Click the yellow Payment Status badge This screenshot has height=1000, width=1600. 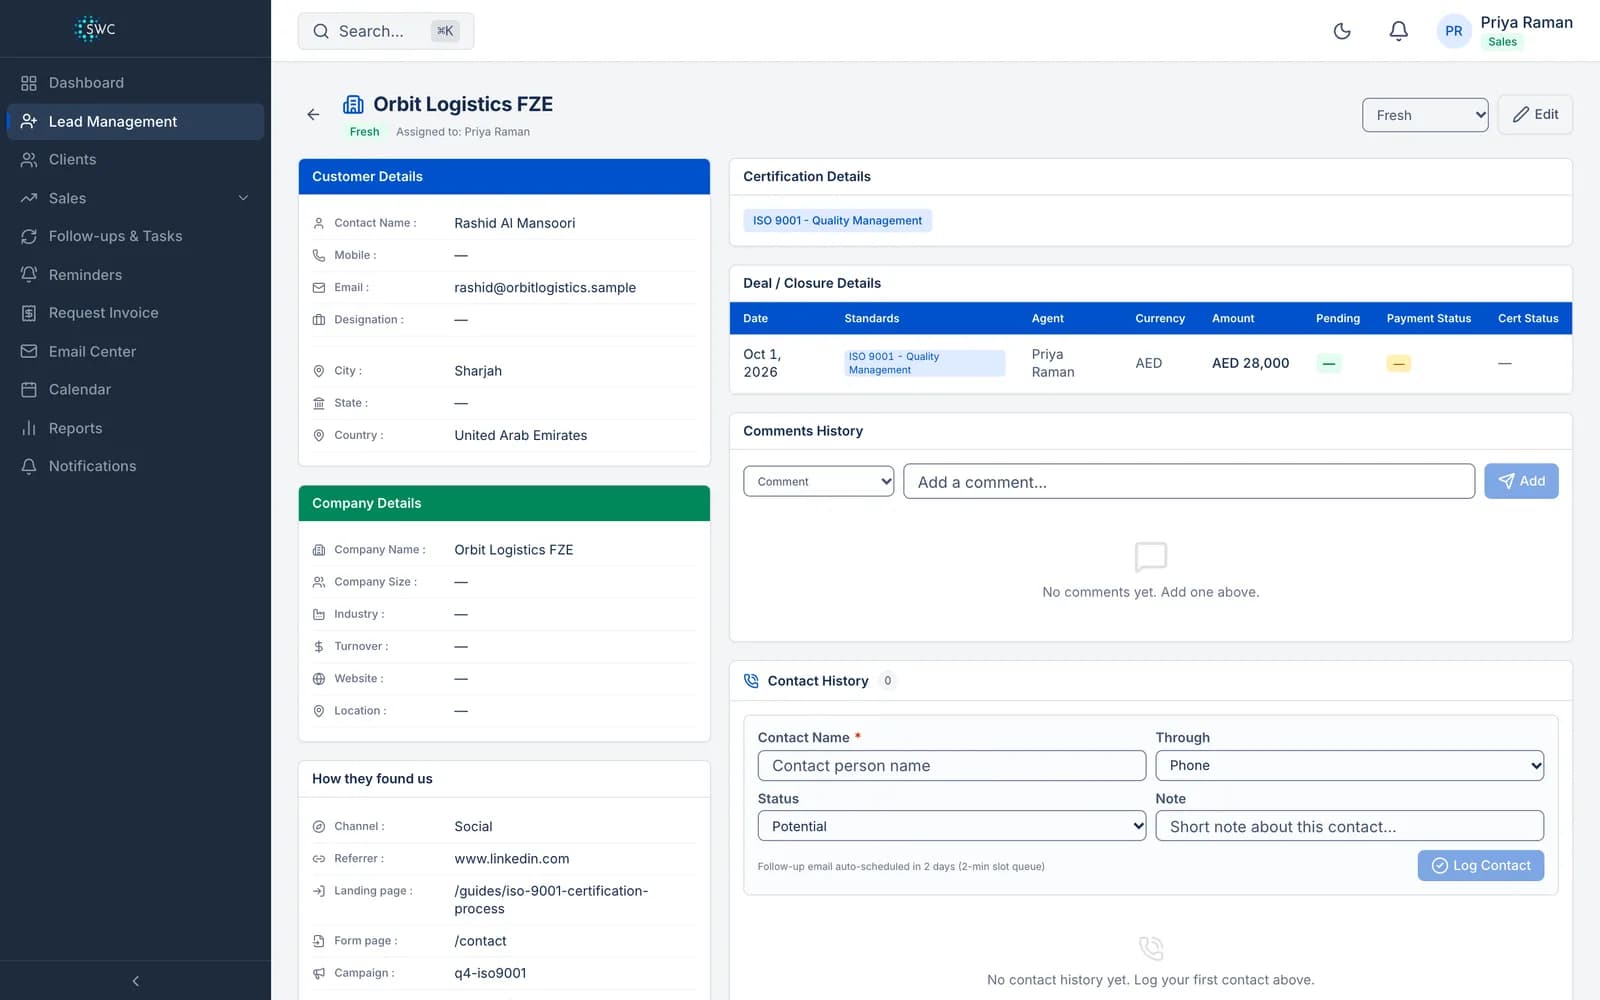coord(1398,363)
